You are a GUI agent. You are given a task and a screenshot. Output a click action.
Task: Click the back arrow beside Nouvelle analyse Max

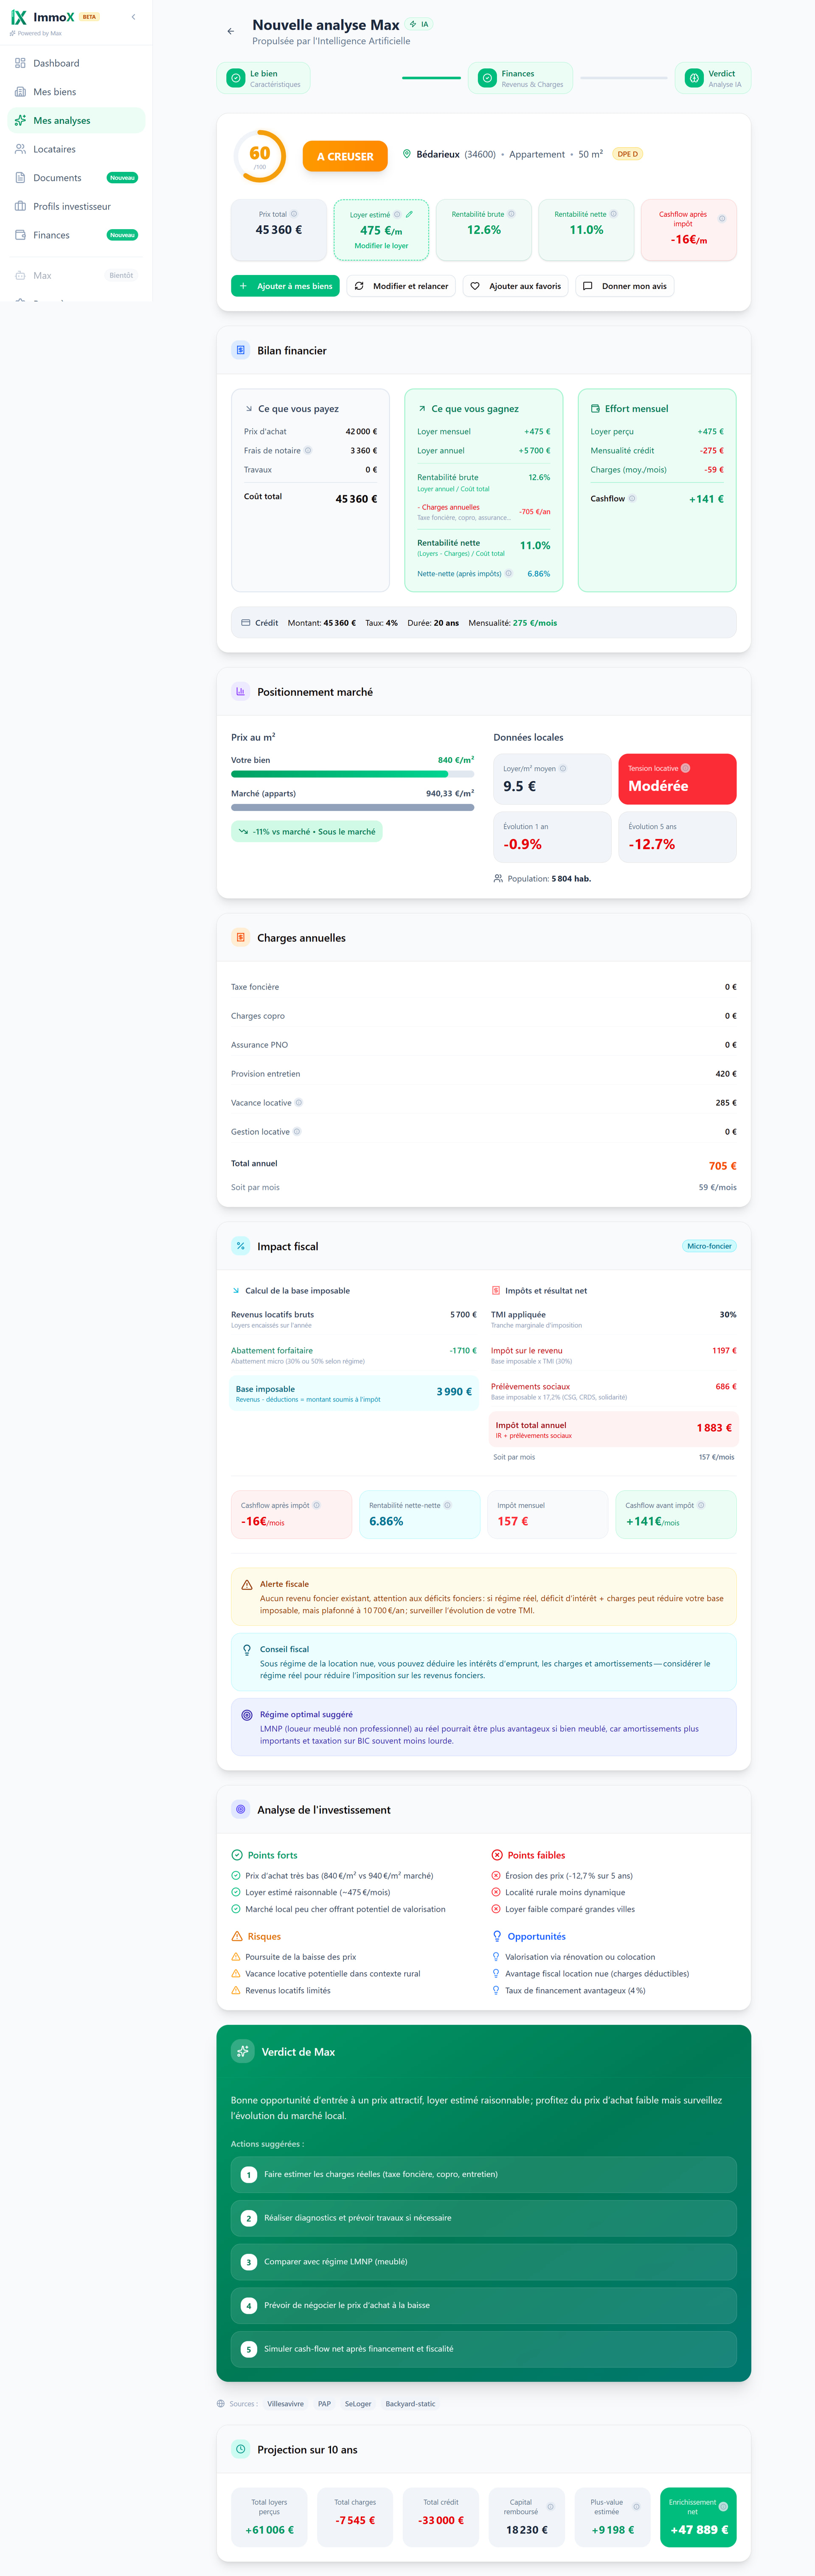[x=231, y=31]
